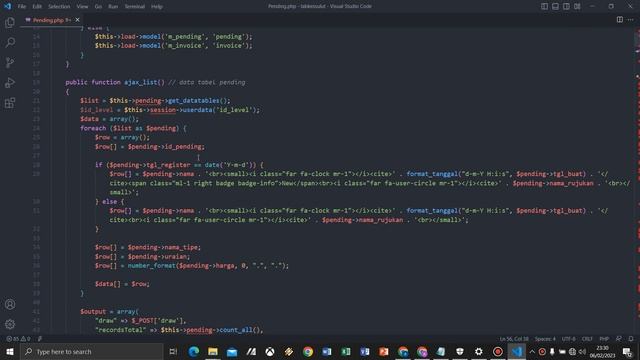Open Microsoft Excel from taskbar

click(346, 351)
